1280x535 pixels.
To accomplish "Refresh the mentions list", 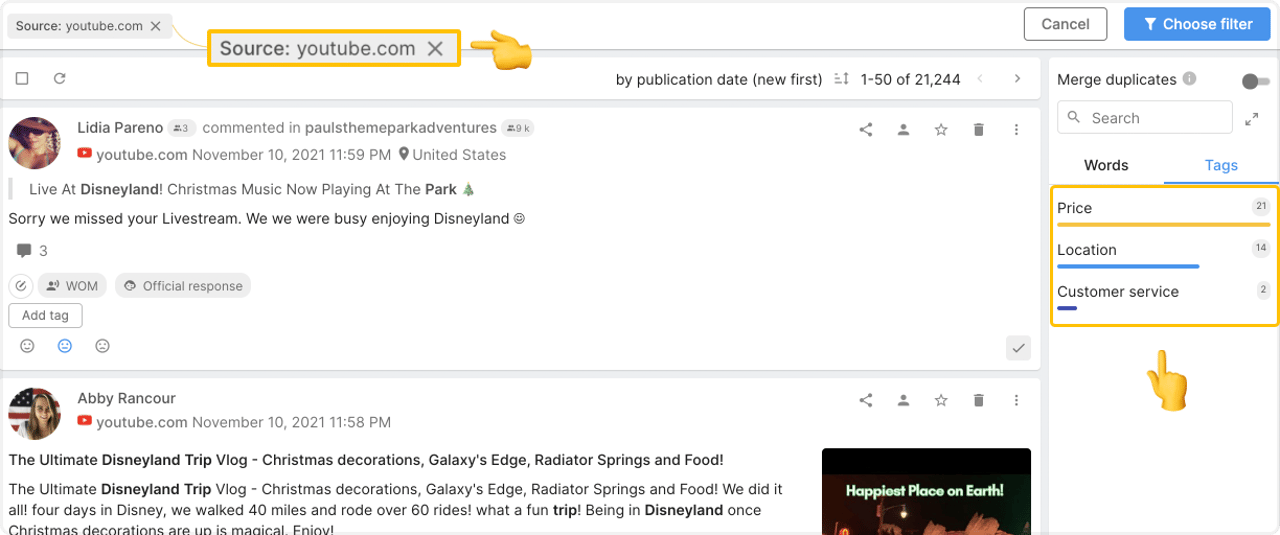I will tap(59, 78).
